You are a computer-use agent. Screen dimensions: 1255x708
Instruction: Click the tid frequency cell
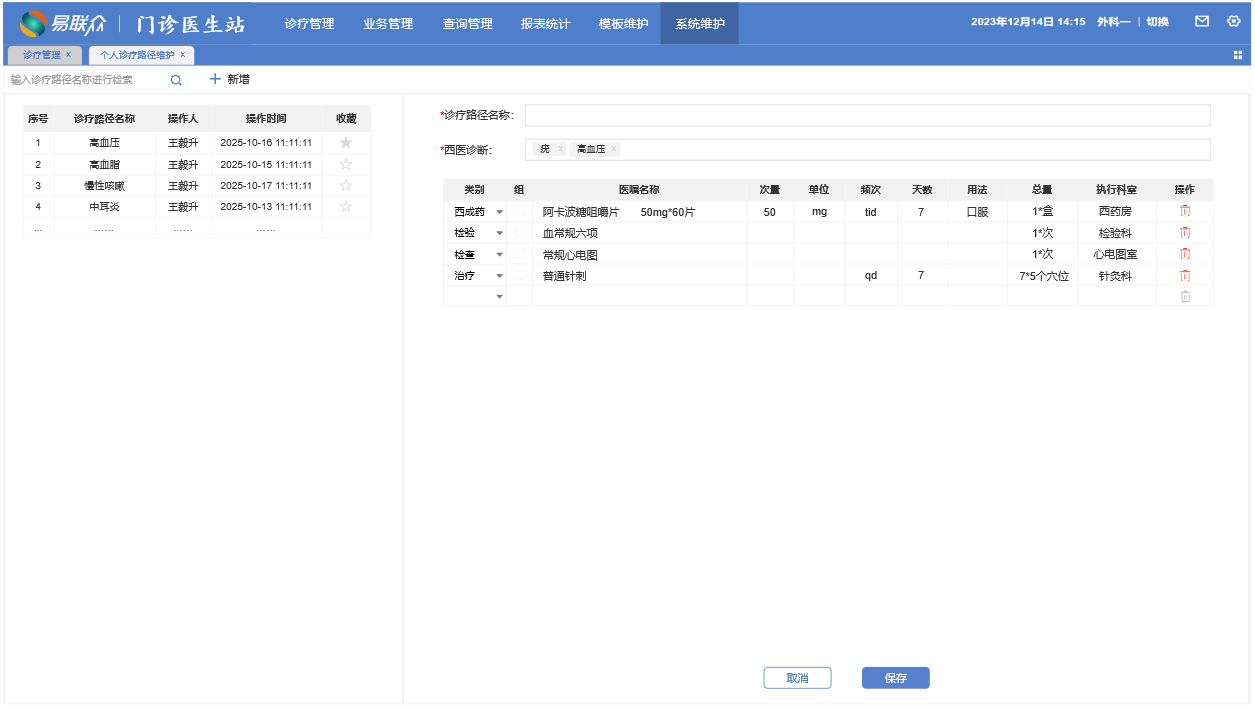click(x=871, y=212)
